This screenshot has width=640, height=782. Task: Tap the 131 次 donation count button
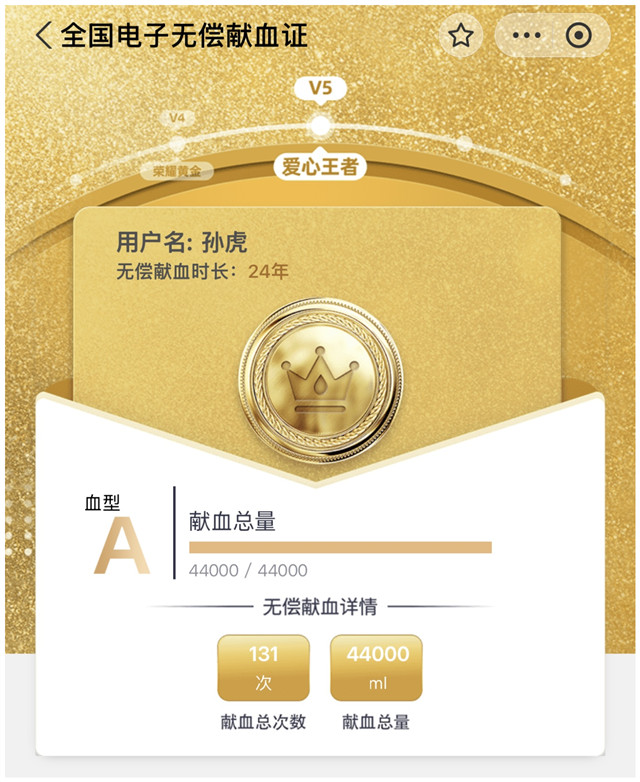[263, 667]
